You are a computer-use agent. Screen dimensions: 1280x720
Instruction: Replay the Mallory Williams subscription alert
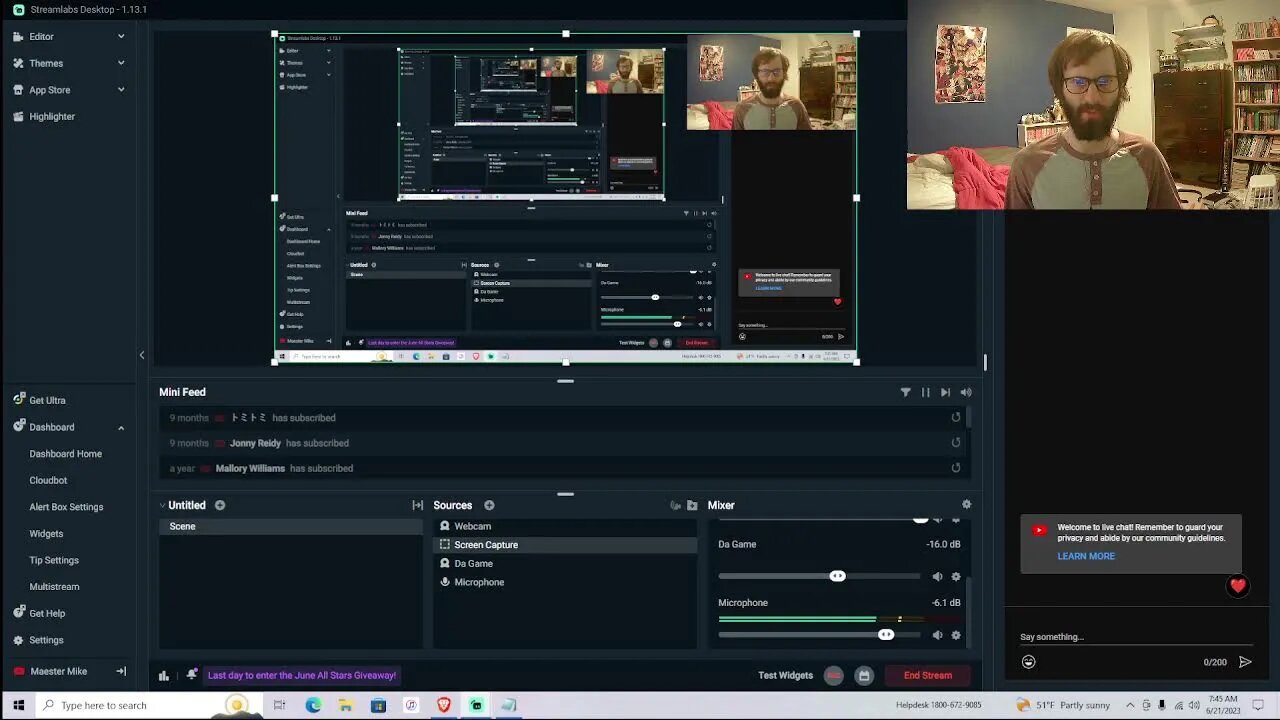(956, 468)
